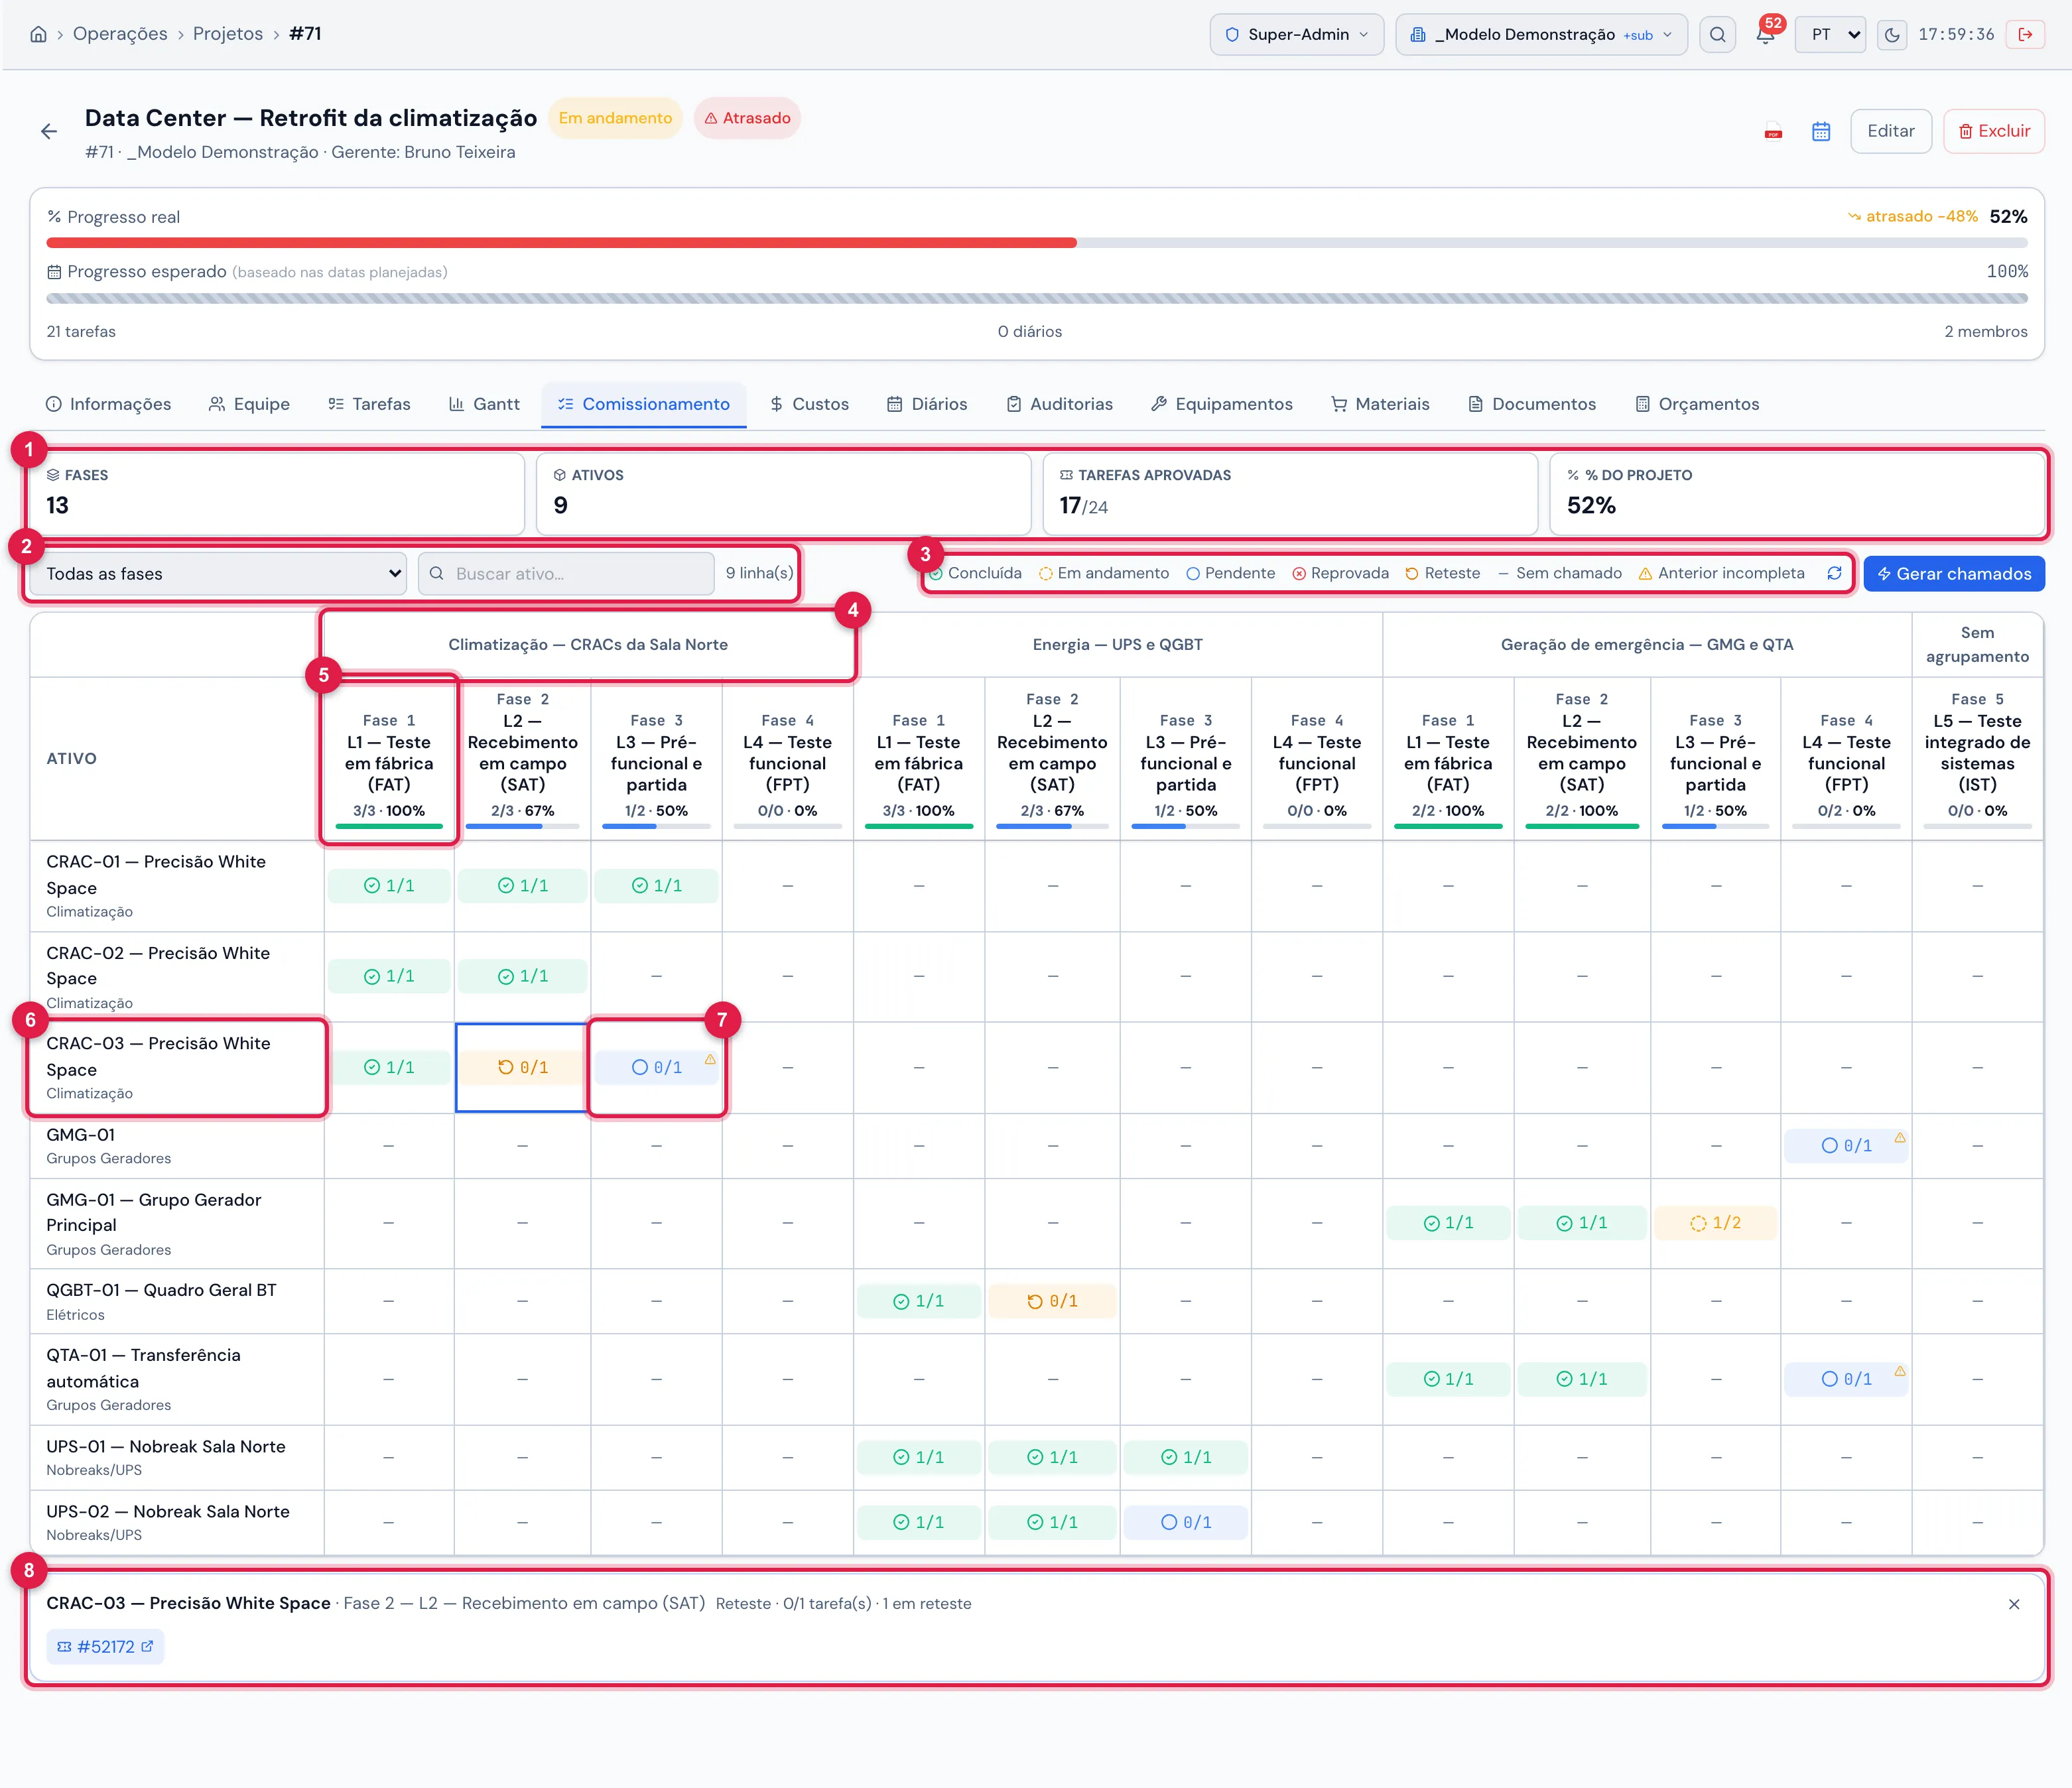
Task: Open the Super-Admin role dropdown
Action: click(1296, 34)
